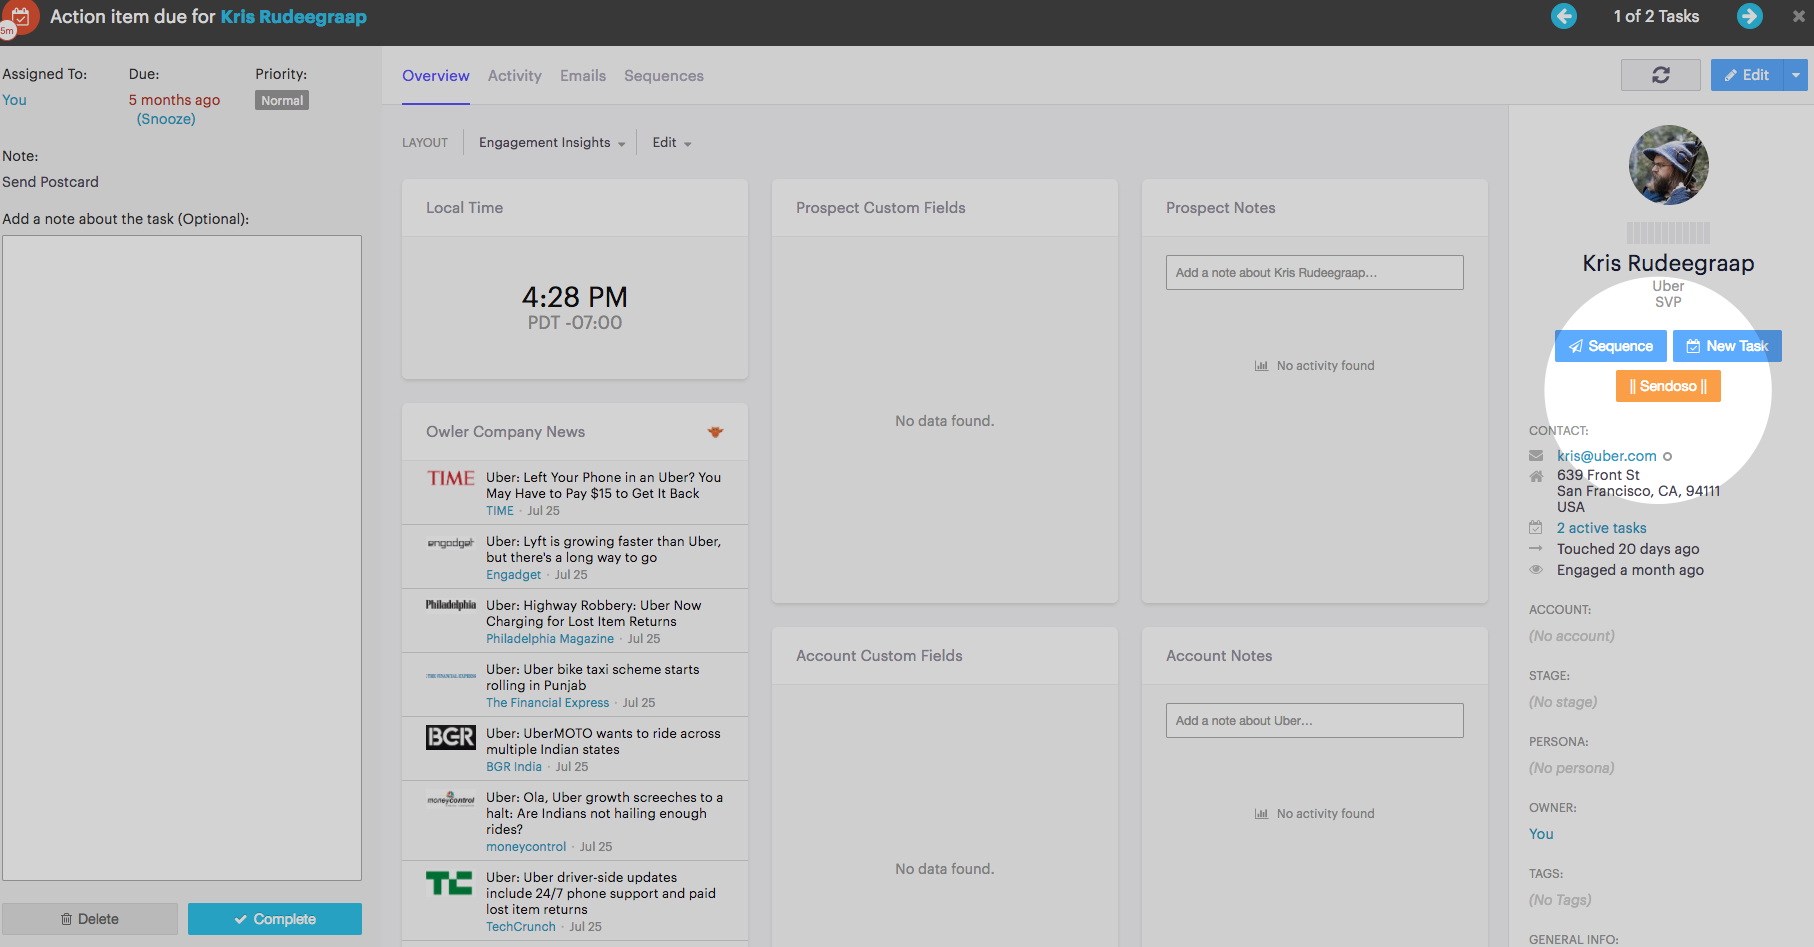Screen dimensions: 1814x947
Task: Click the arrow icon beside Touched 20 days ago
Action: [x=1537, y=548]
